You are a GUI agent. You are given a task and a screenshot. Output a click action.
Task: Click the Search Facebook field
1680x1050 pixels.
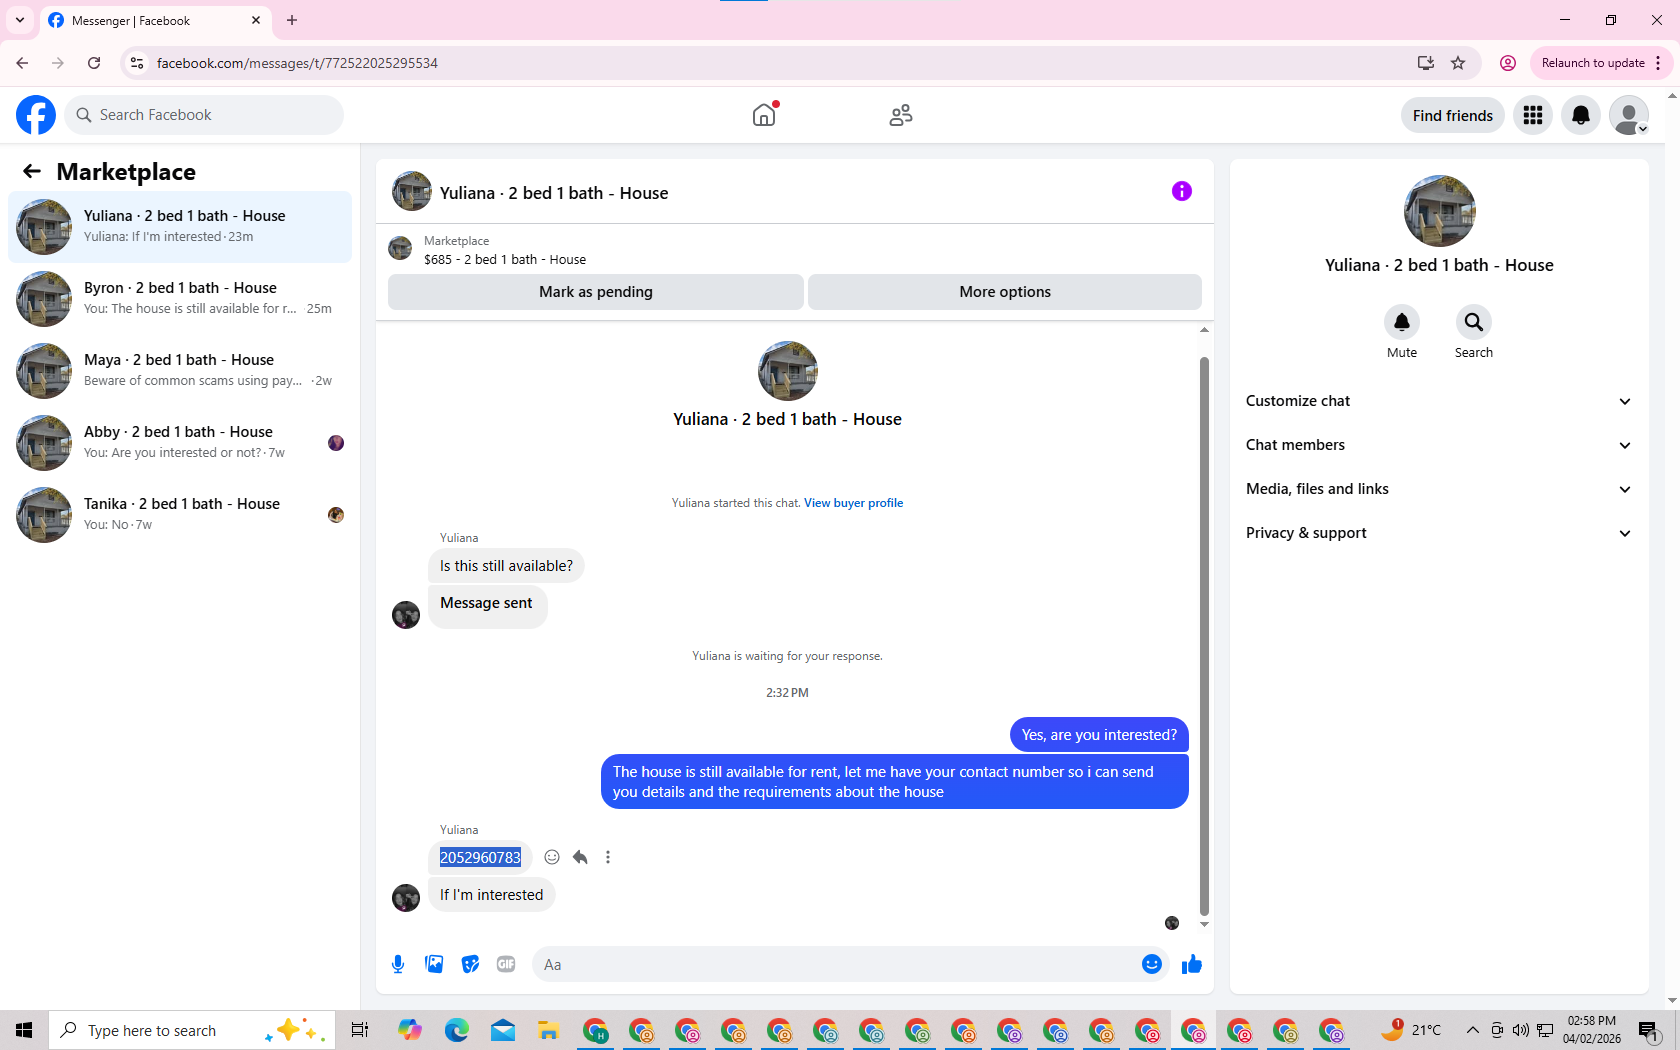coord(204,115)
